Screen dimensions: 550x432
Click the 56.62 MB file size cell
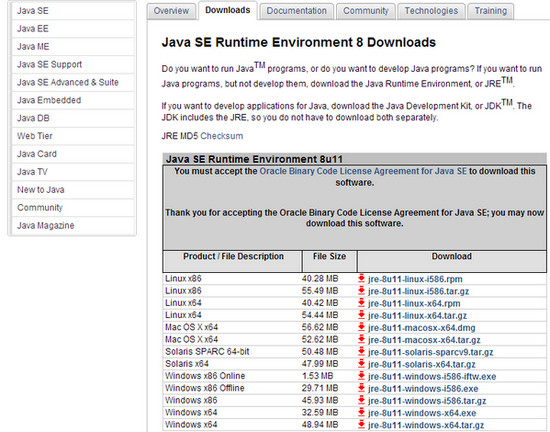(320, 328)
